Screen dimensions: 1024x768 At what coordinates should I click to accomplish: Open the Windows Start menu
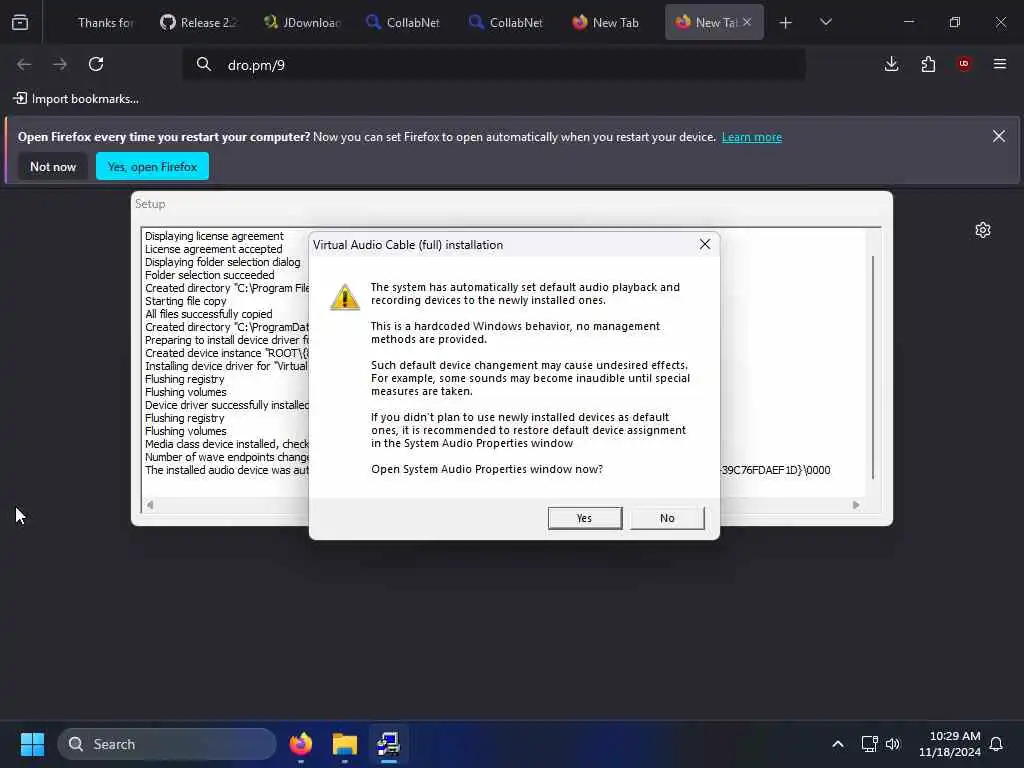tap(33, 744)
